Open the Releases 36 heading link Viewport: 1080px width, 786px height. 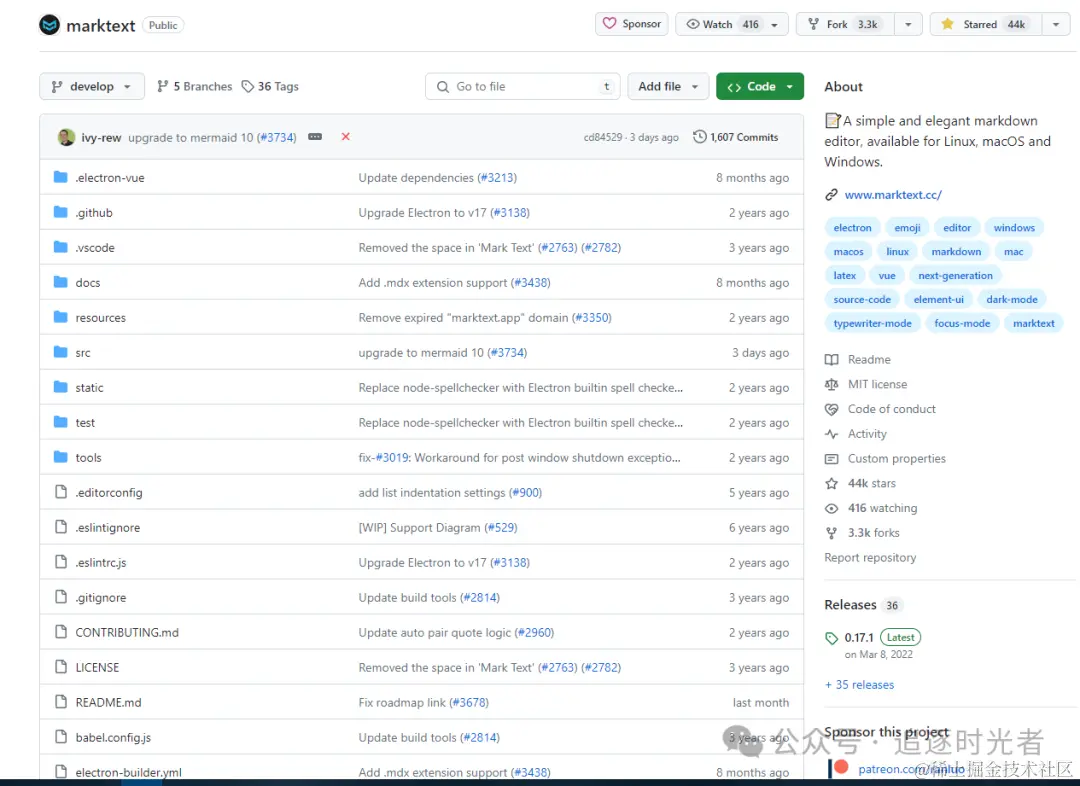(x=862, y=605)
